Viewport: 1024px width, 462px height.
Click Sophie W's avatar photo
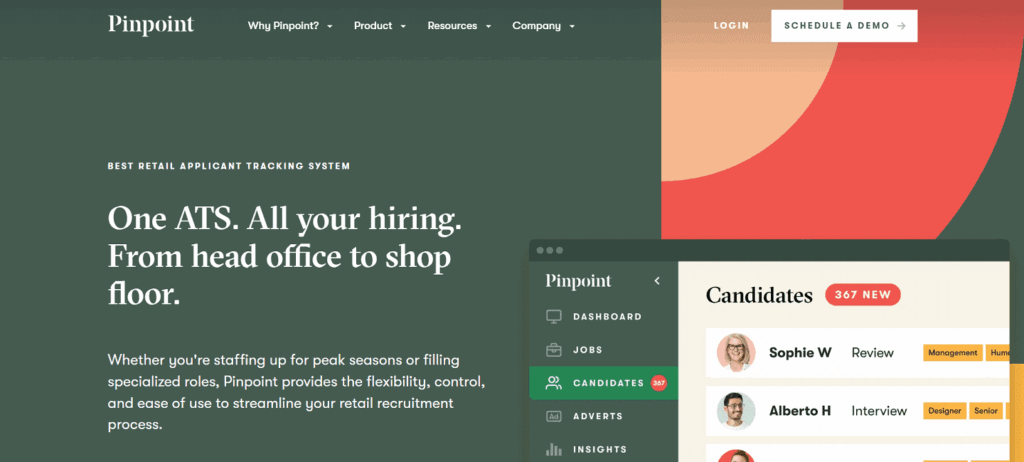736,353
